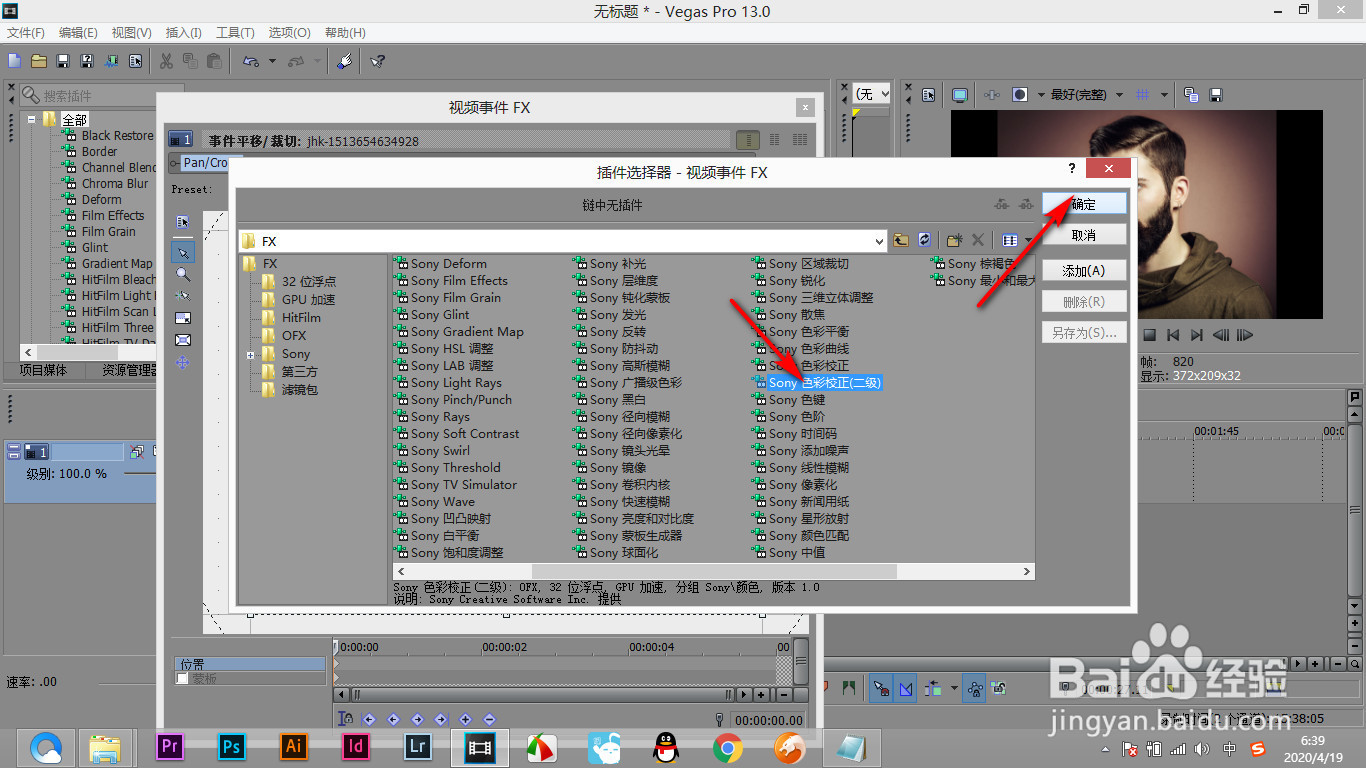Click the up one level folder icon

click(x=901, y=241)
